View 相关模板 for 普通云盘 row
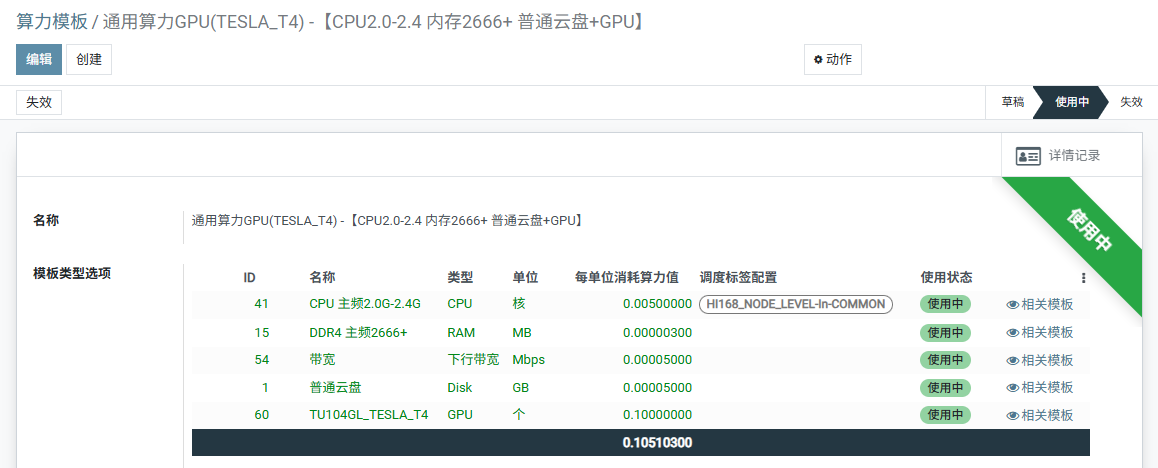The height and width of the screenshot is (468, 1158). [x=1040, y=388]
